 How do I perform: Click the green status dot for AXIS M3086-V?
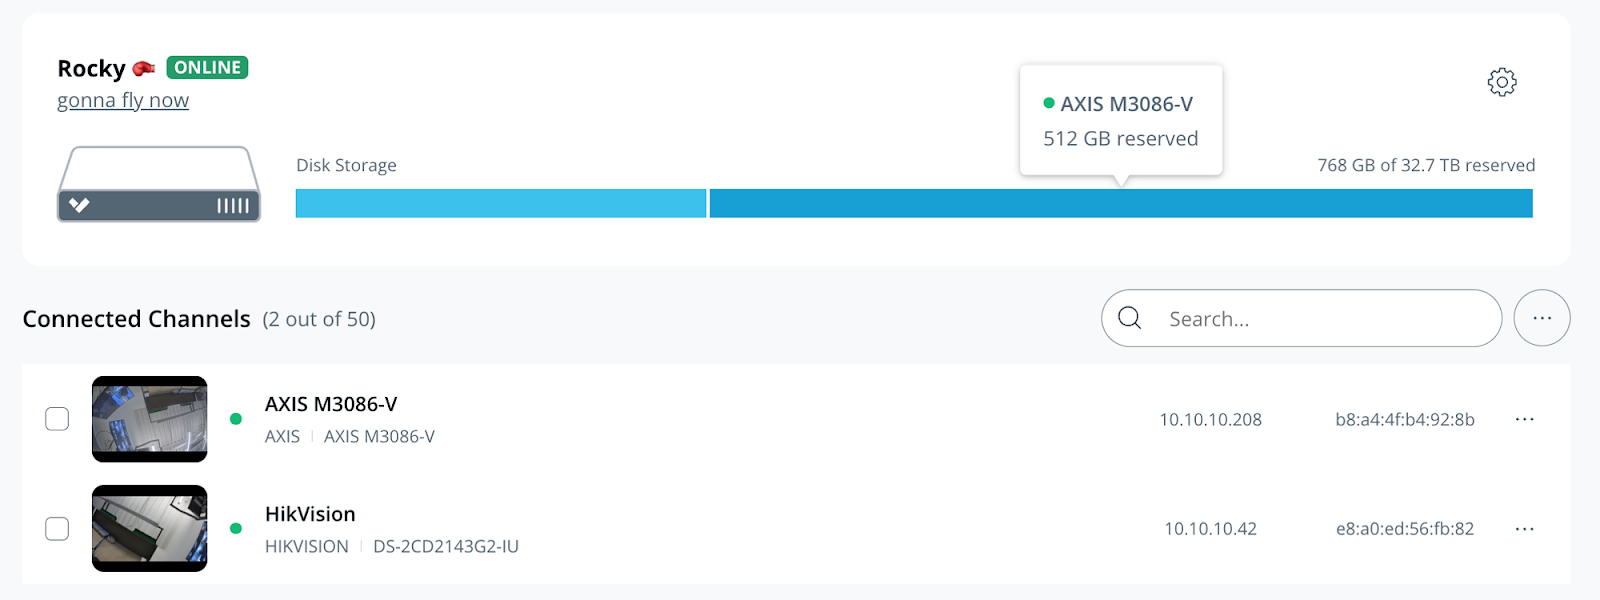pos(236,419)
